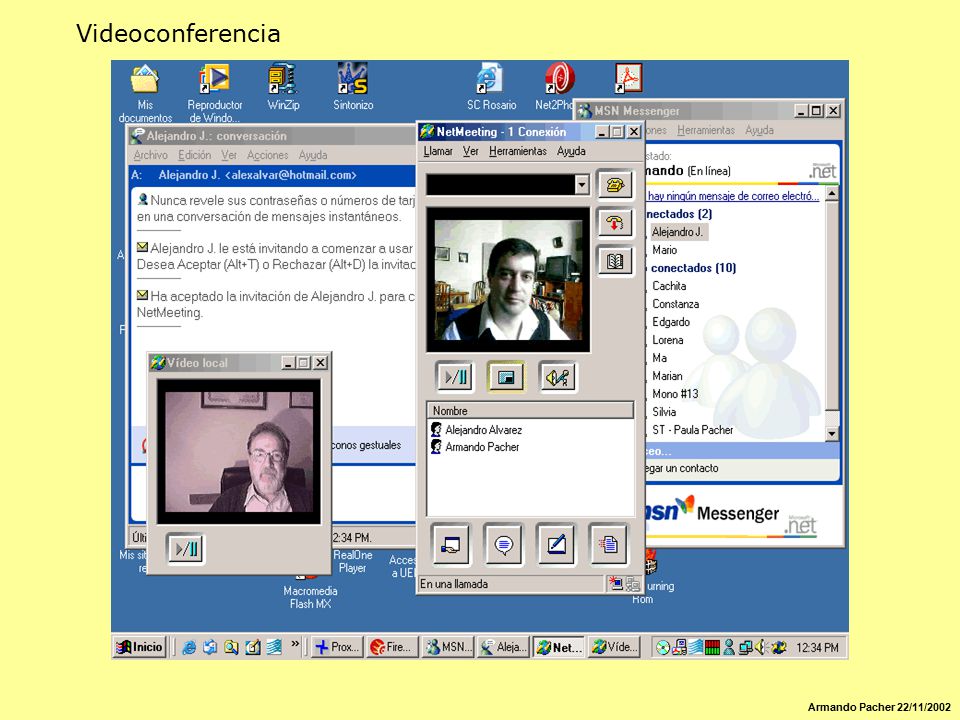Open Acciones menu in the conversation window
The image size is (960, 720).
pos(268,156)
